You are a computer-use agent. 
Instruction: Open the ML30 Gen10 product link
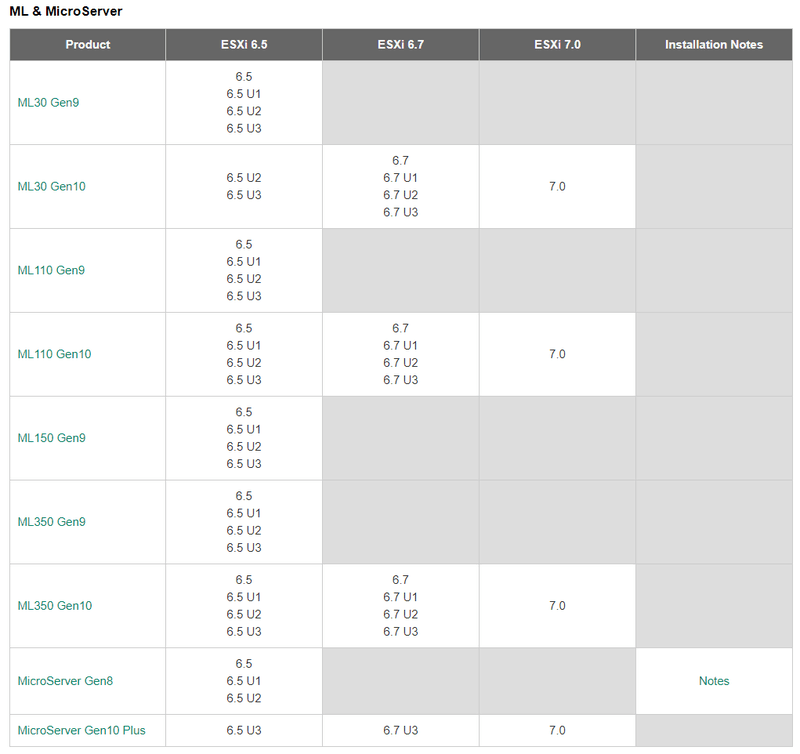pyautogui.click(x=52, y=186)
